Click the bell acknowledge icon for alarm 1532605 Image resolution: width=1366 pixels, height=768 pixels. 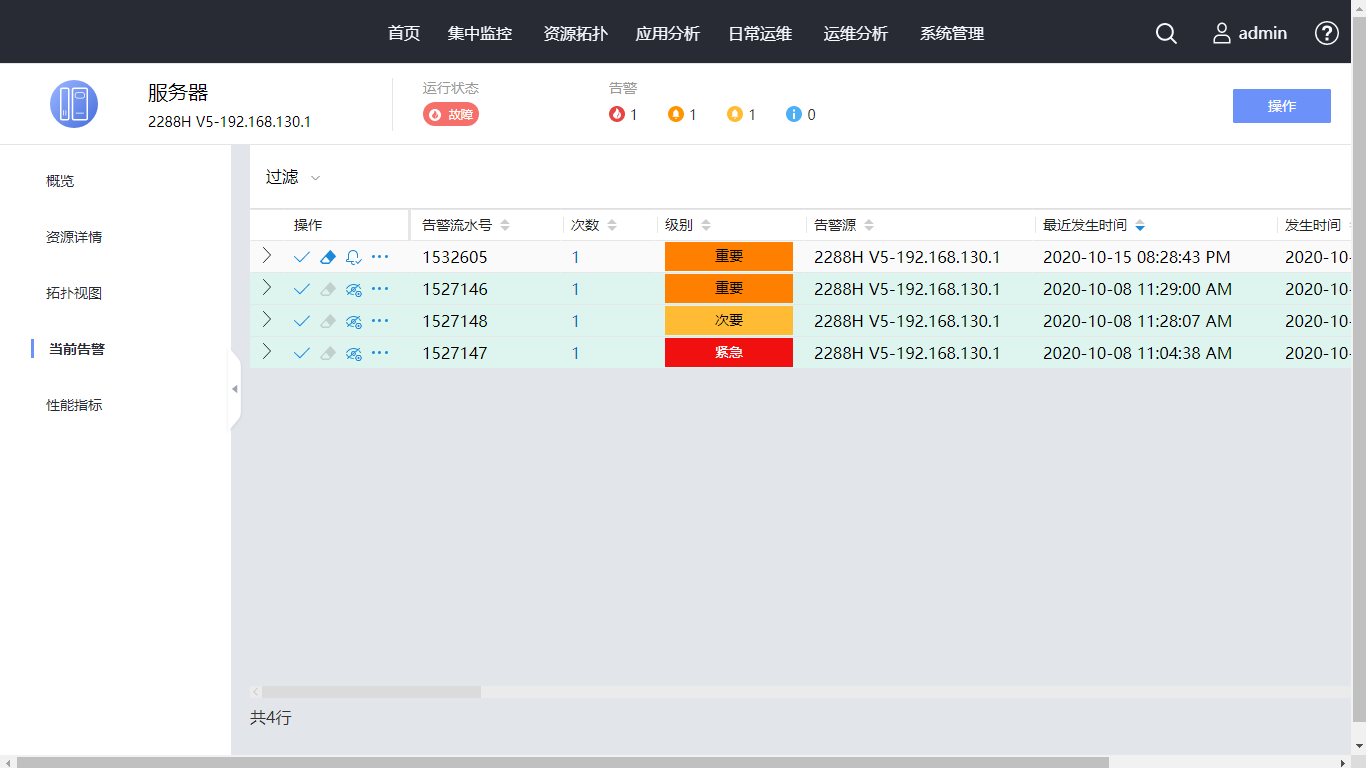click(353, 257)
